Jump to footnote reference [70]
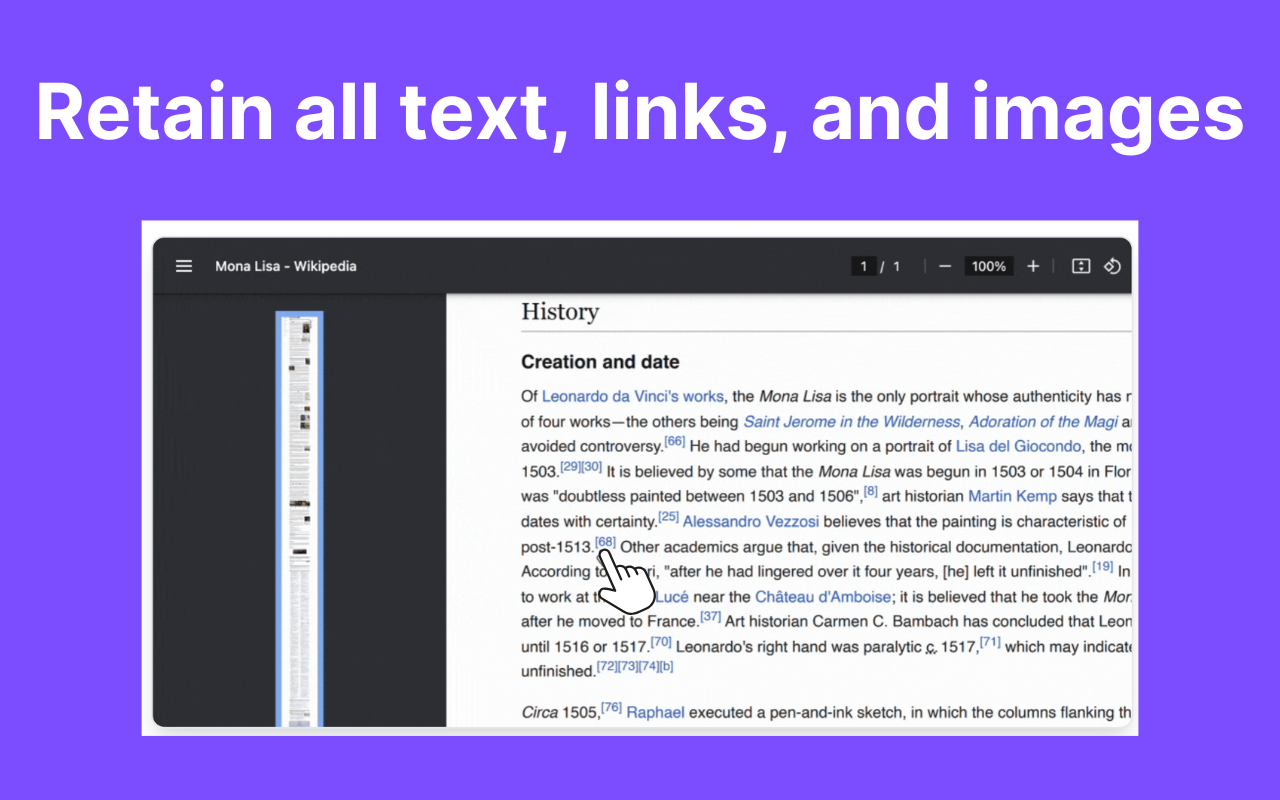Image resolution: width=1280 pixels, height=800 pixels. (661, 641)
